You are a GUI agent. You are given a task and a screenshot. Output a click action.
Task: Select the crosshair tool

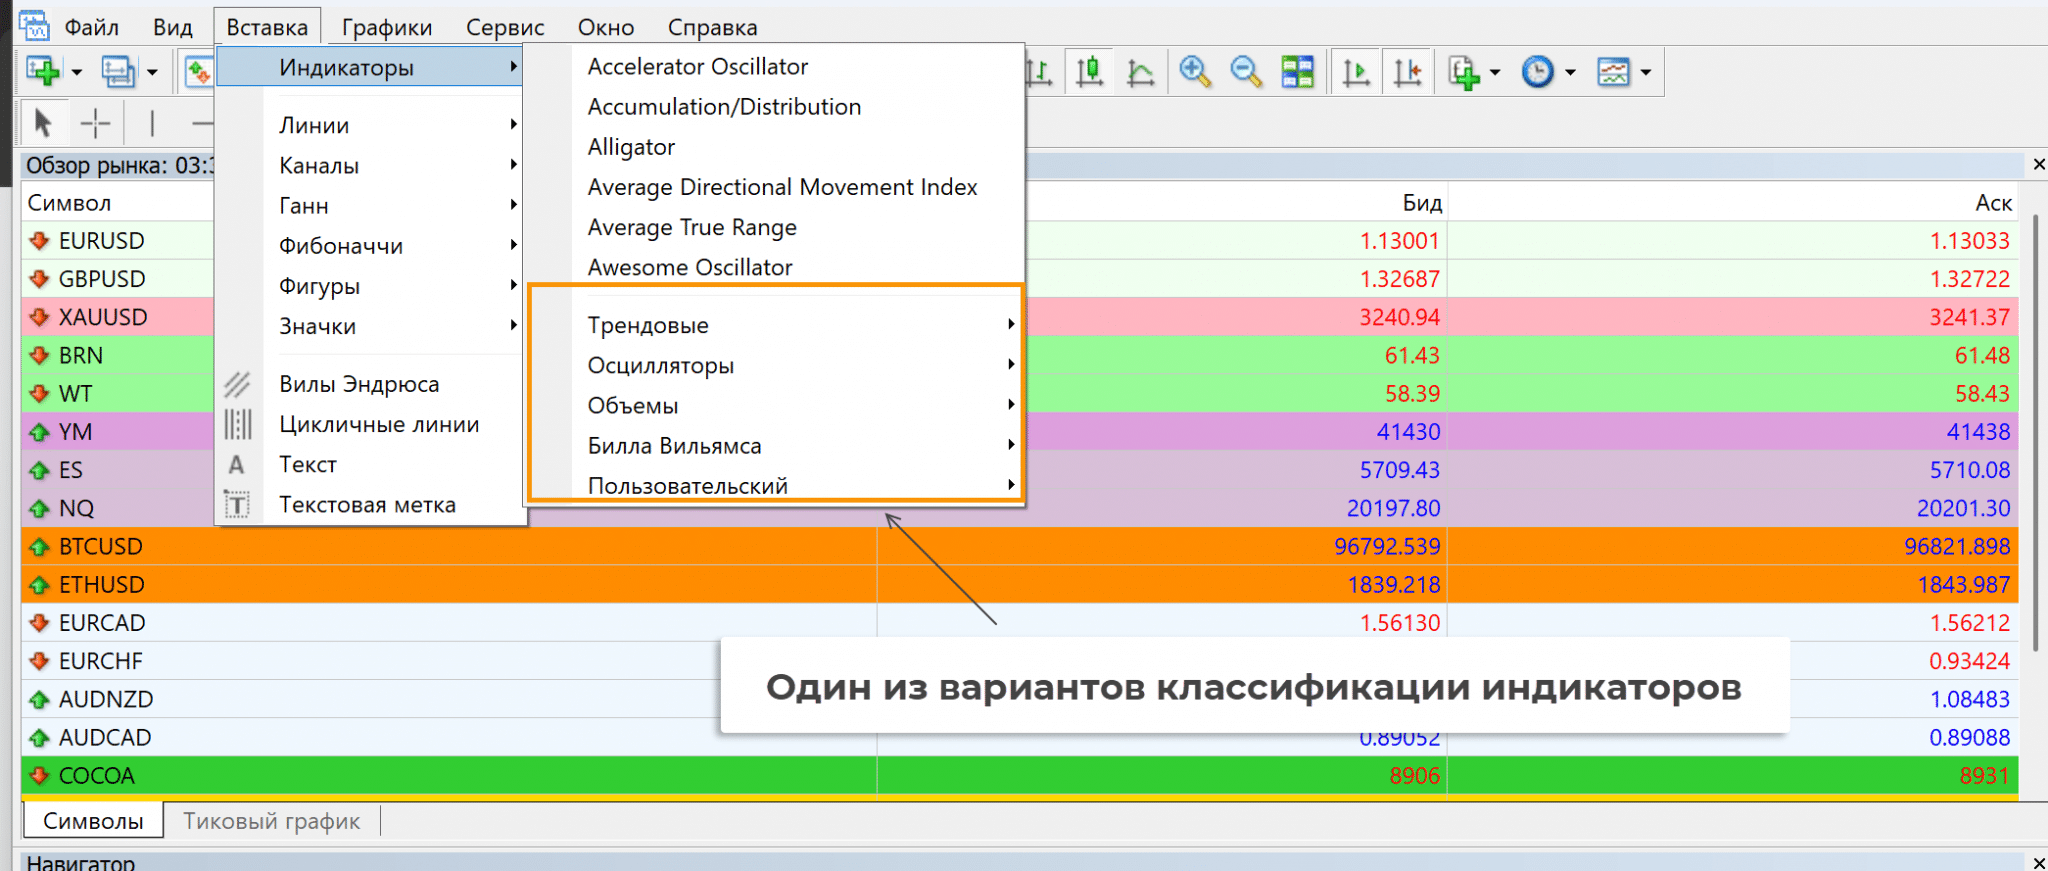pyautogui.click(x=95, y=124)
